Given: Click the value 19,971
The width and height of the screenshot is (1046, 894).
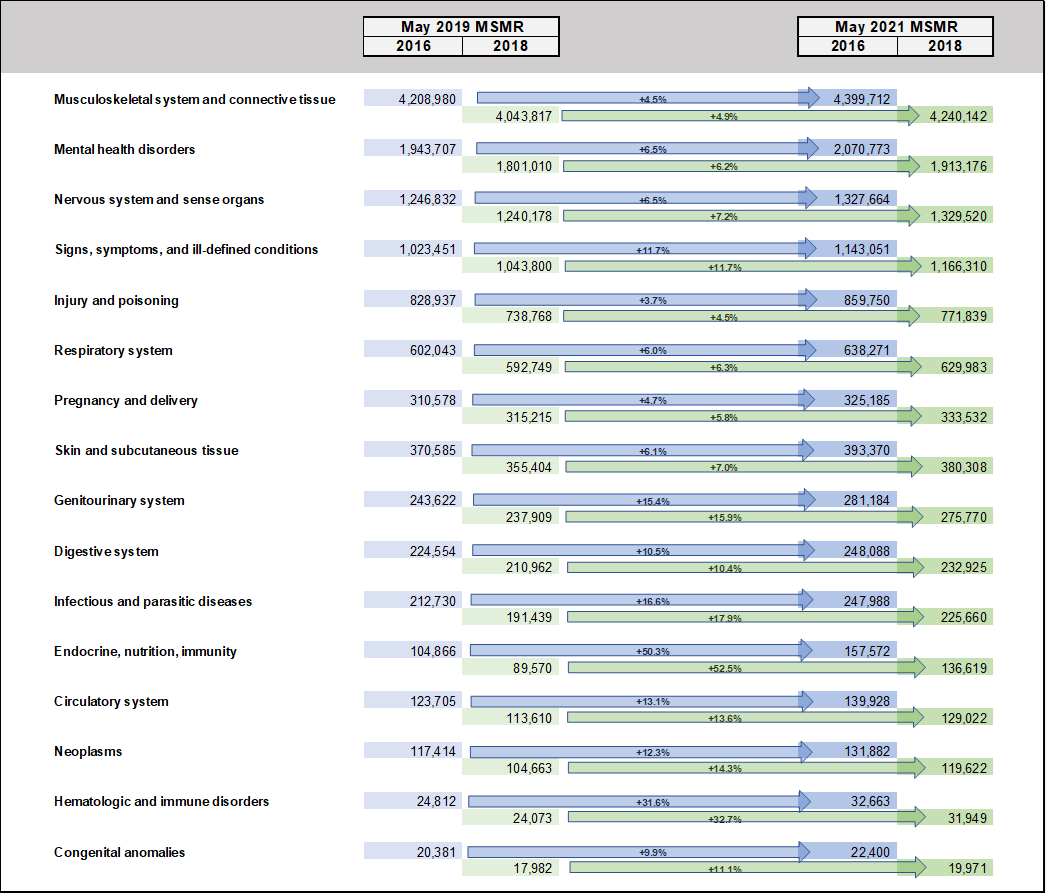Looking at the screenshot, I should click(967, 868).
